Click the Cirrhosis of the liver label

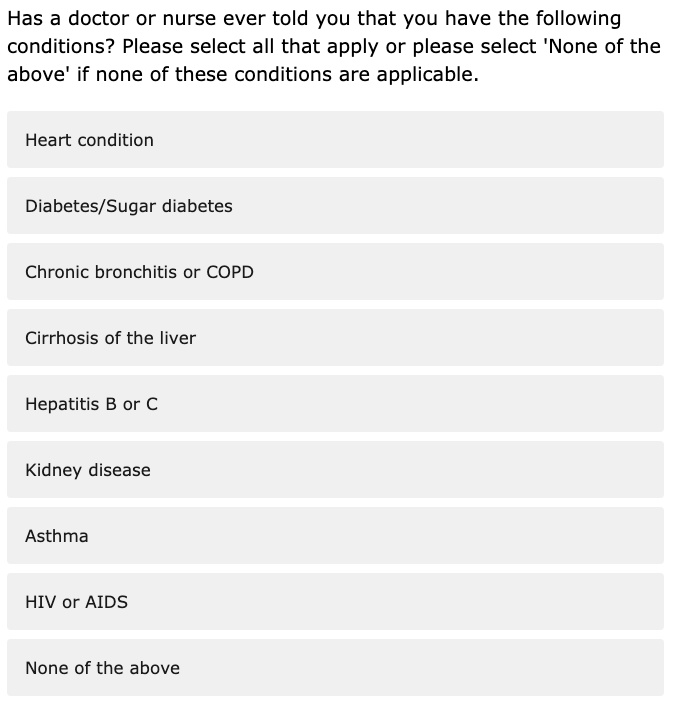tap(111, 338)
